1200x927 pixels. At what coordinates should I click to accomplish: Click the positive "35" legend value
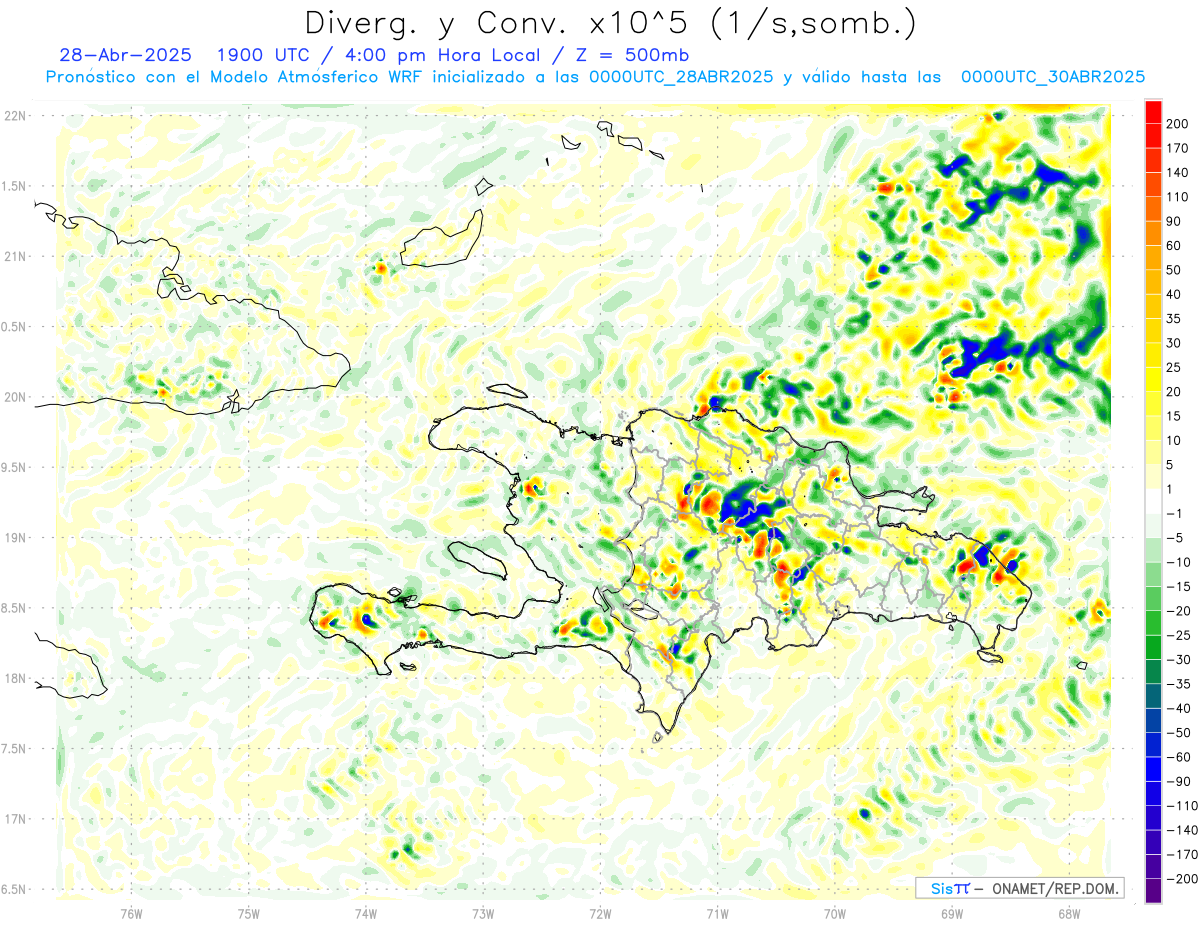point(1174,319)
